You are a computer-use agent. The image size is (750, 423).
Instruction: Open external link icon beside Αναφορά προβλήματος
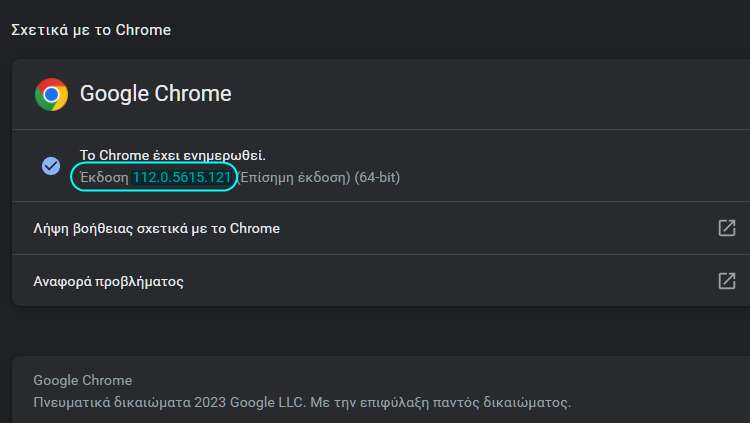point(727,281)
